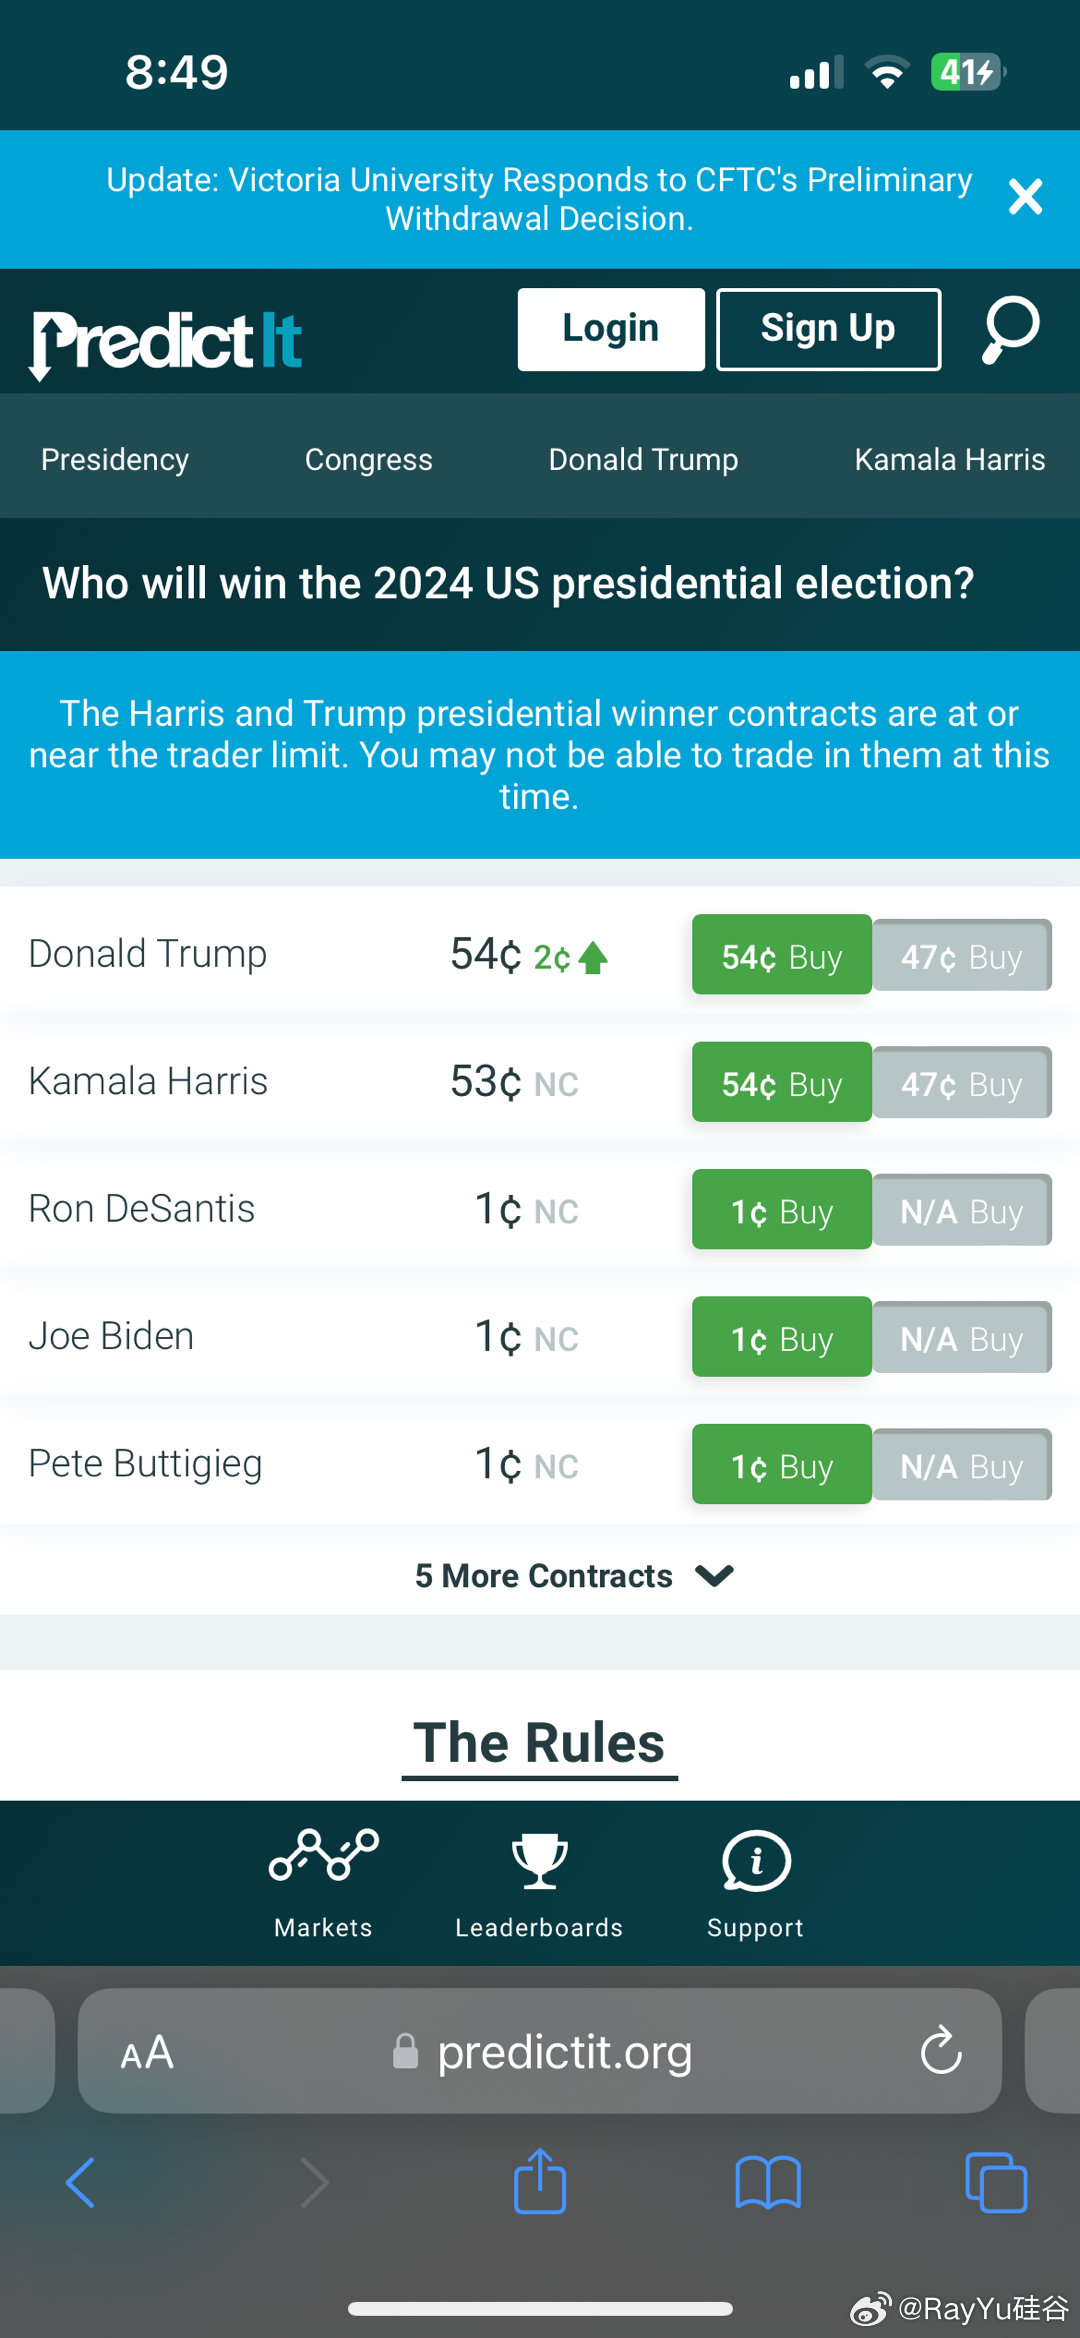1080x2338 pixels.
Task: Buy Donald Trump Yes at 54¢
Action: [781, 955]
